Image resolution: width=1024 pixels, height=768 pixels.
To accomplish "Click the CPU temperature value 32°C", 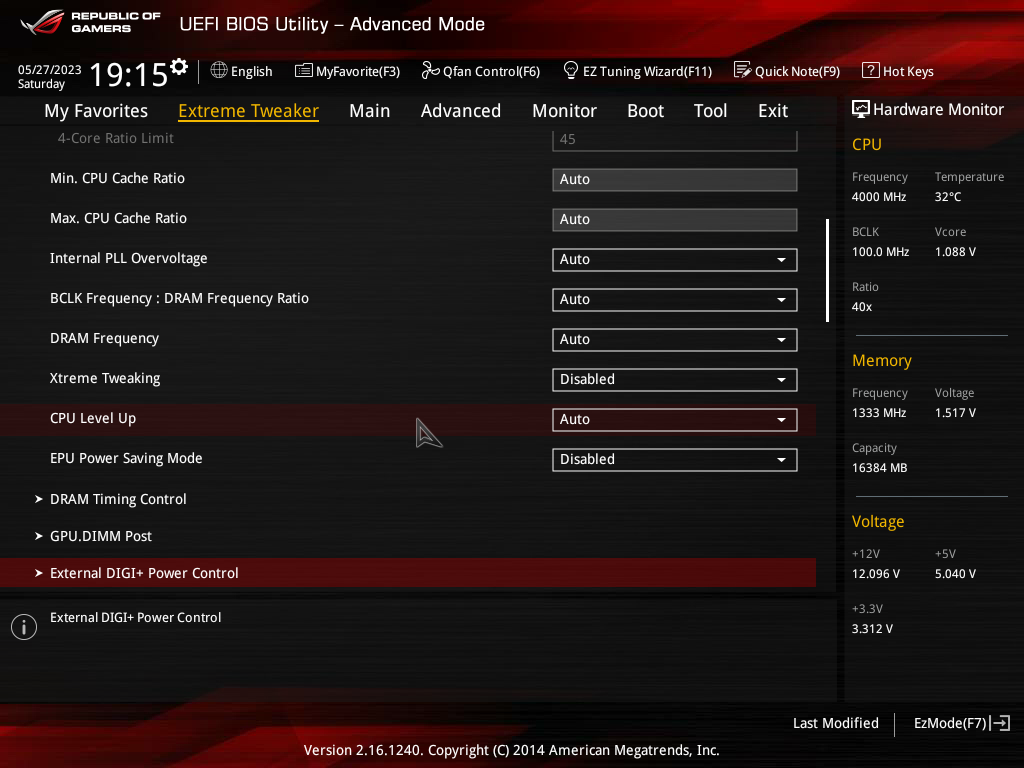I will [948, 197].
